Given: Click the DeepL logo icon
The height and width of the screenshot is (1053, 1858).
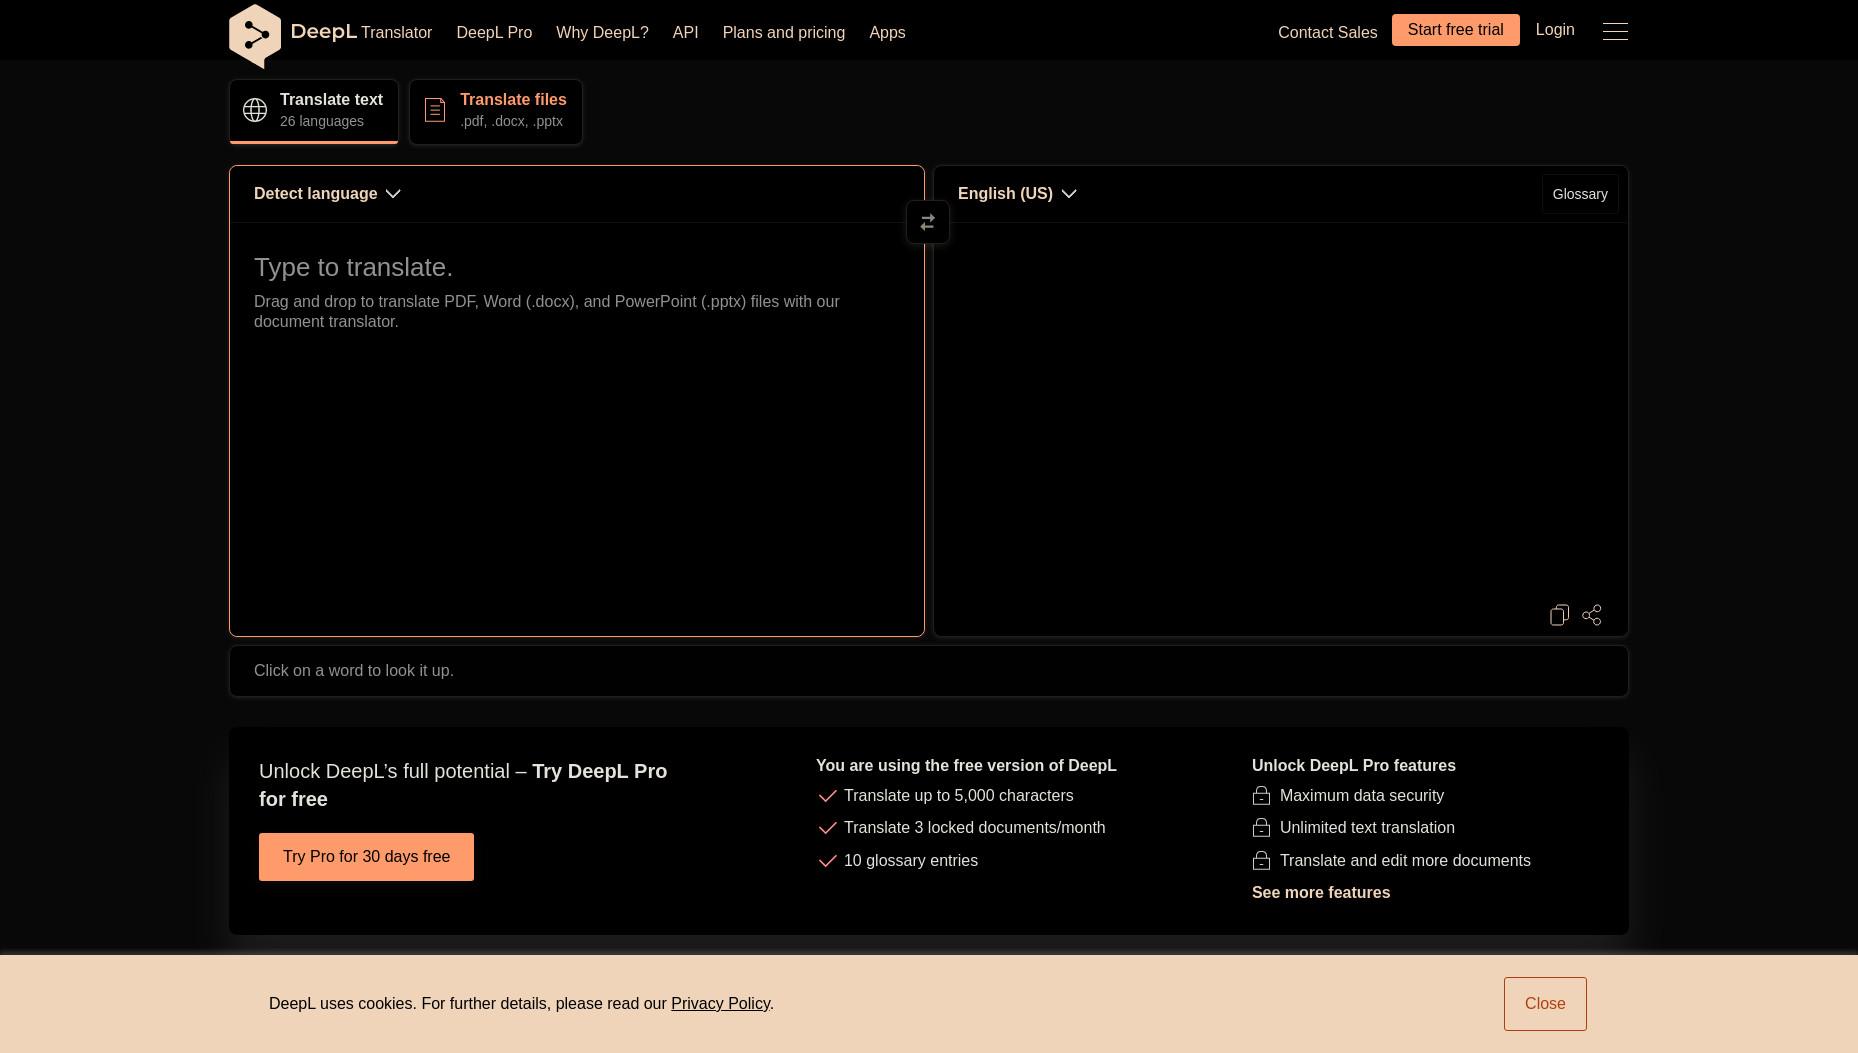Looking at the screenshot, I should coord(255,36).
